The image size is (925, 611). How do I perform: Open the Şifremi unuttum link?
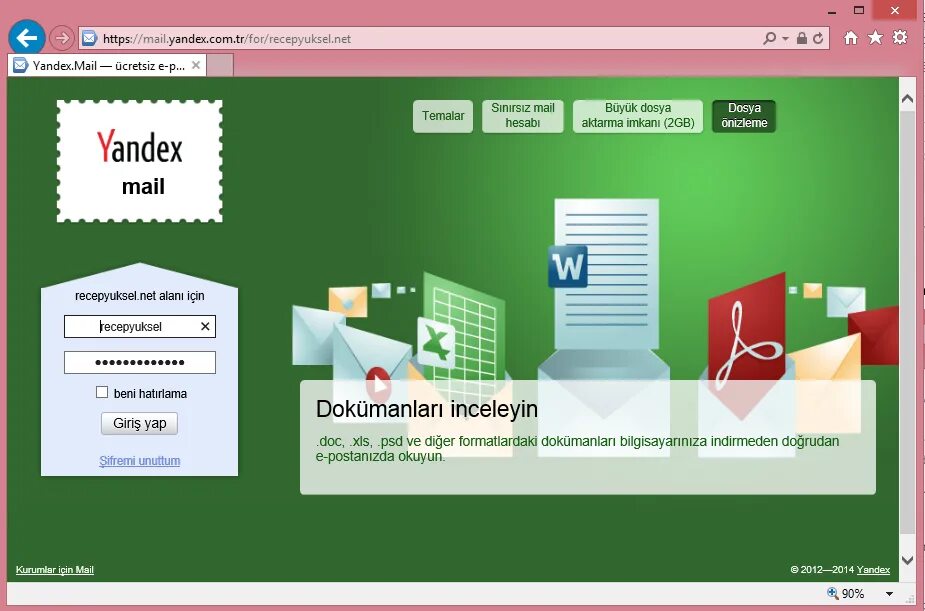(140, 461)
